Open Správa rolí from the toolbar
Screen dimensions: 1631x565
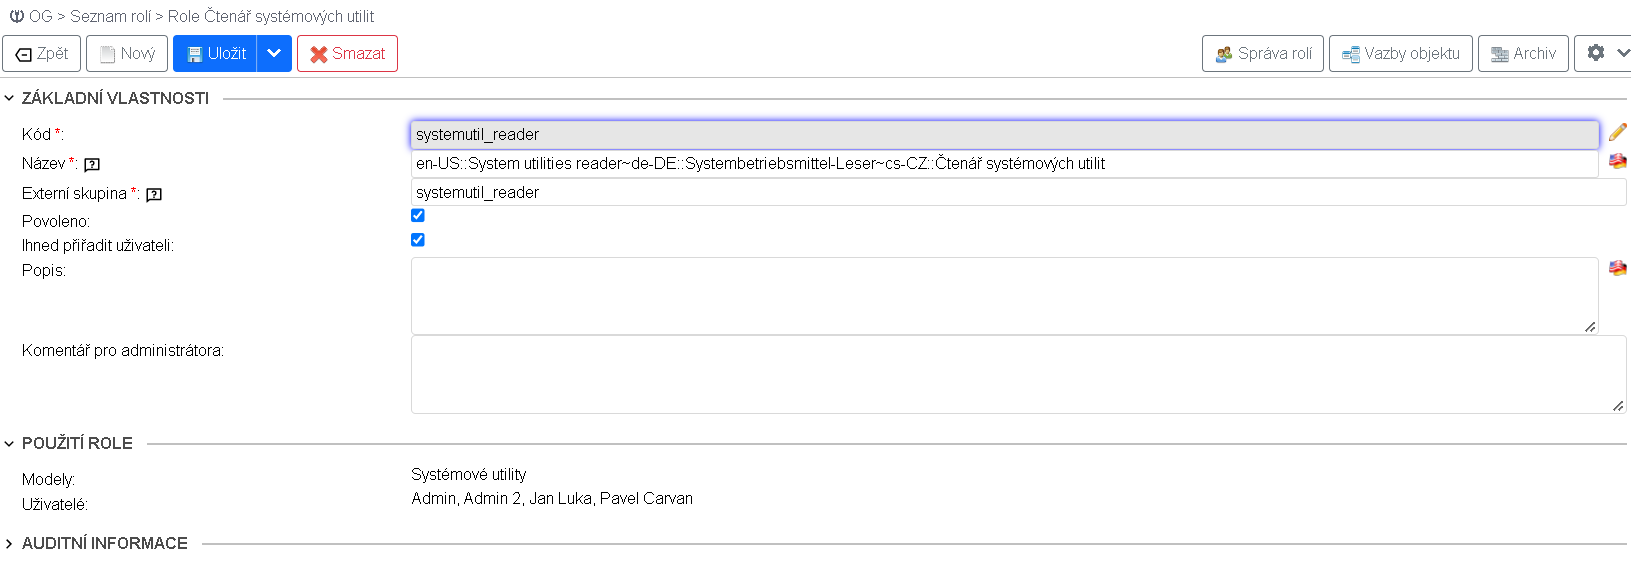pyautogui.click(x=1263, y=54)
